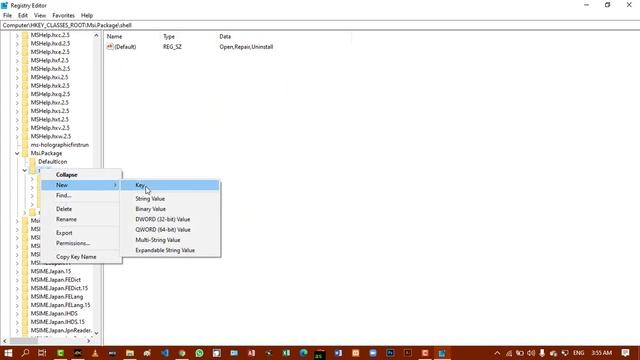
Task: Expand the MSHelp.hxs.2.5 key
Action: pos(17,111)
